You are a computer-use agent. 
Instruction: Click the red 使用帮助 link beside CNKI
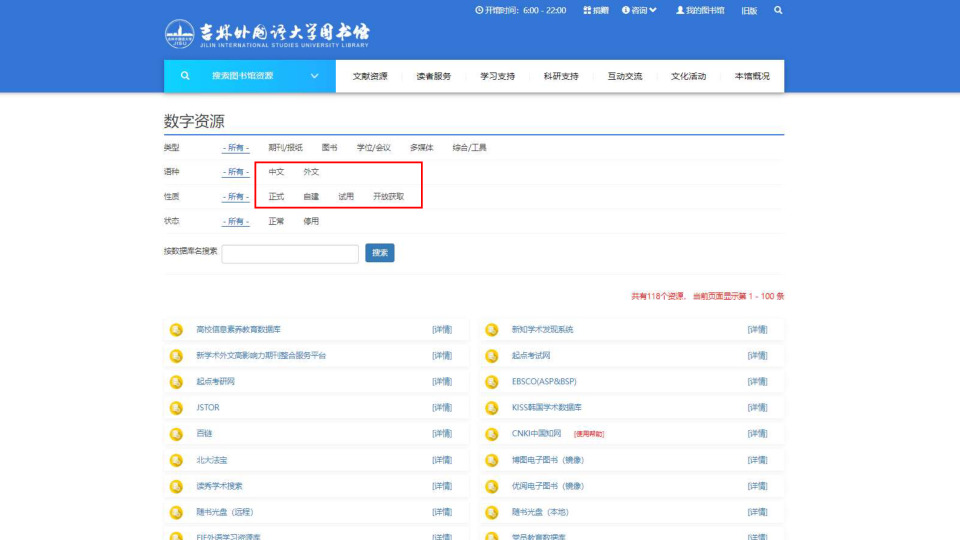click(x=589, y=434)
